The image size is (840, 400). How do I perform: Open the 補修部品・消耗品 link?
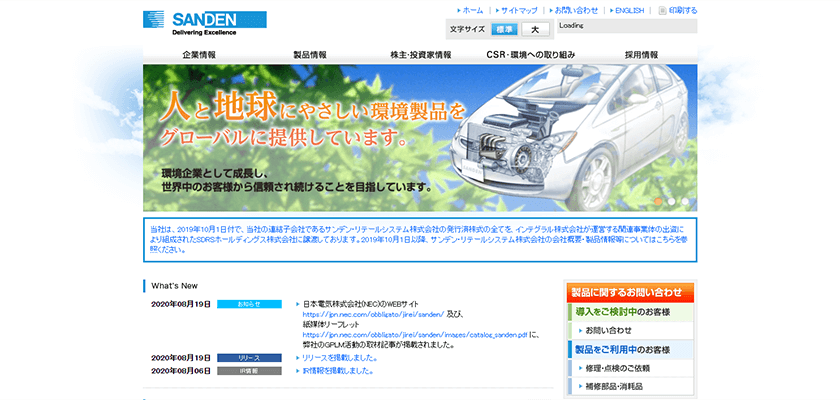click(x=614, y=386)
